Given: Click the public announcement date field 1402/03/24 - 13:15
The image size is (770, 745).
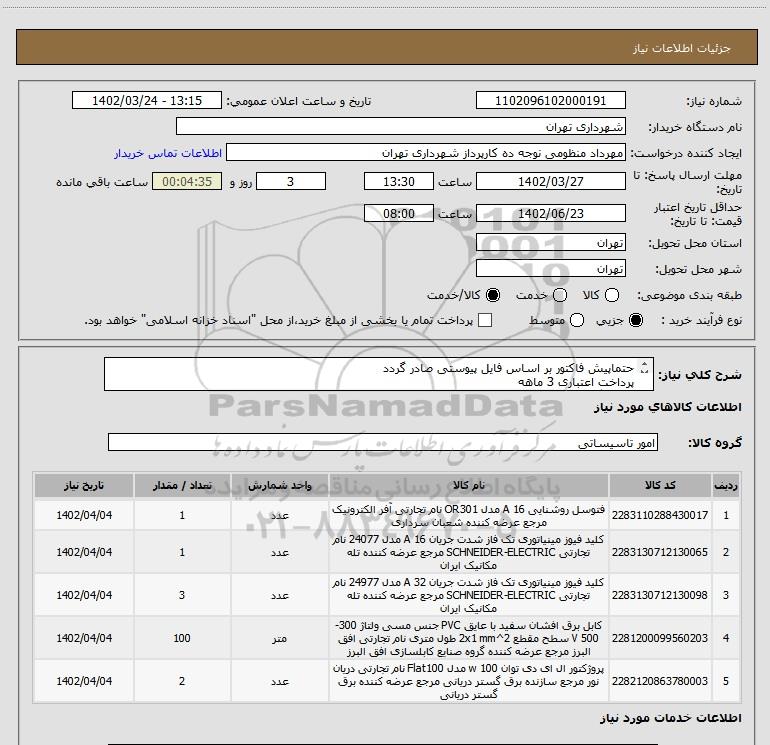Looking at the screenshot, I should [147, 100].
